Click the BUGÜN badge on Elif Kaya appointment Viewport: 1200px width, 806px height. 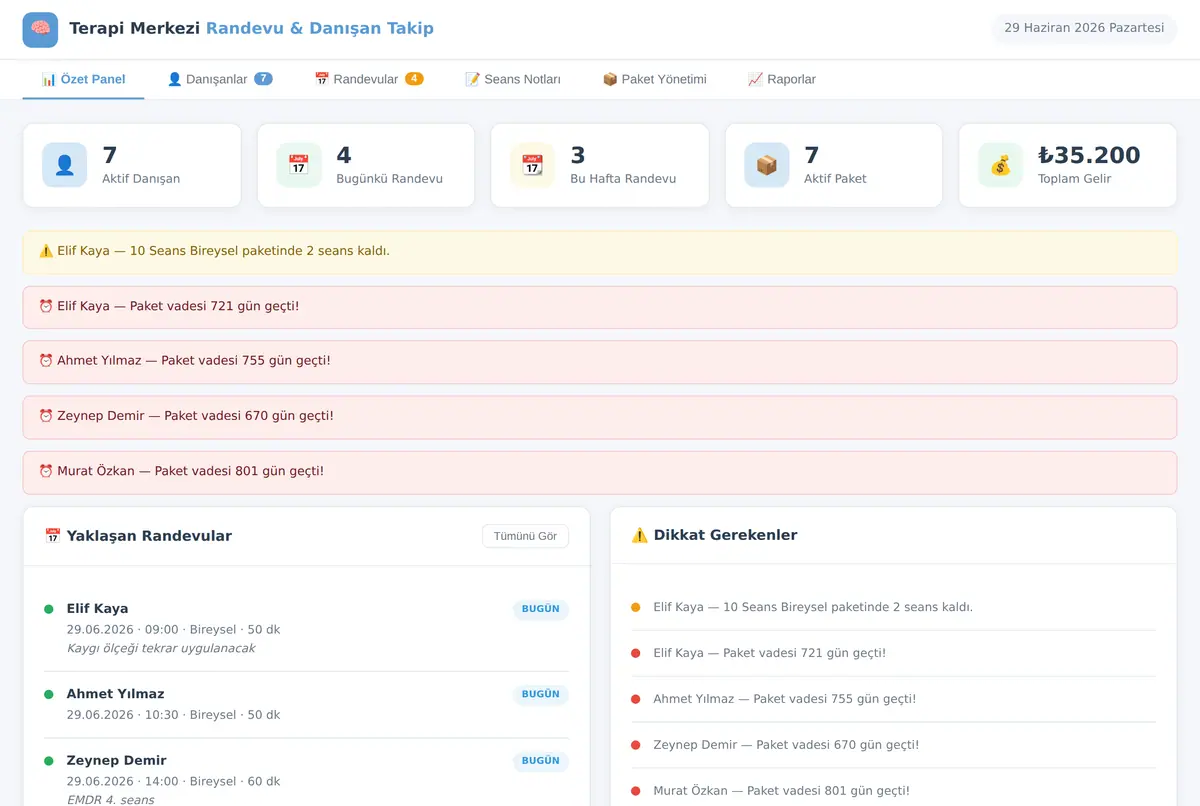[541, 609]
